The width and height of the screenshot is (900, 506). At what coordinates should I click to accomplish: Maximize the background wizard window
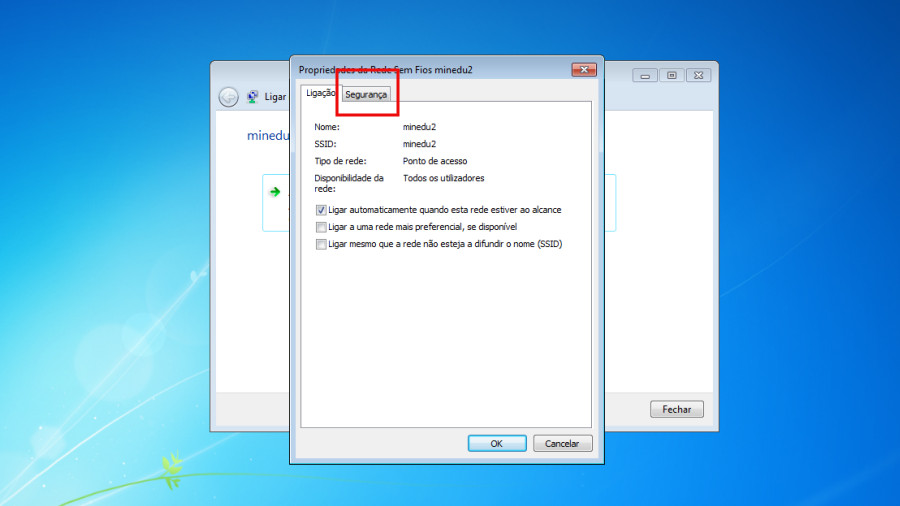[672, 75]
